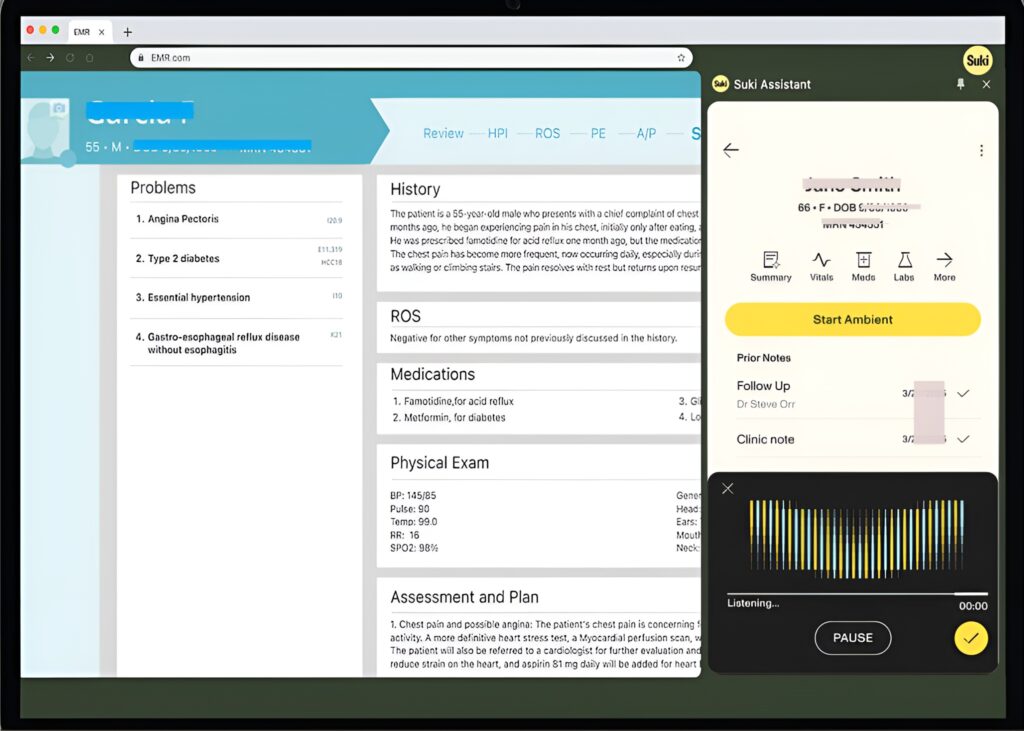Click the Prior Notes label

[x=763, y=358]
